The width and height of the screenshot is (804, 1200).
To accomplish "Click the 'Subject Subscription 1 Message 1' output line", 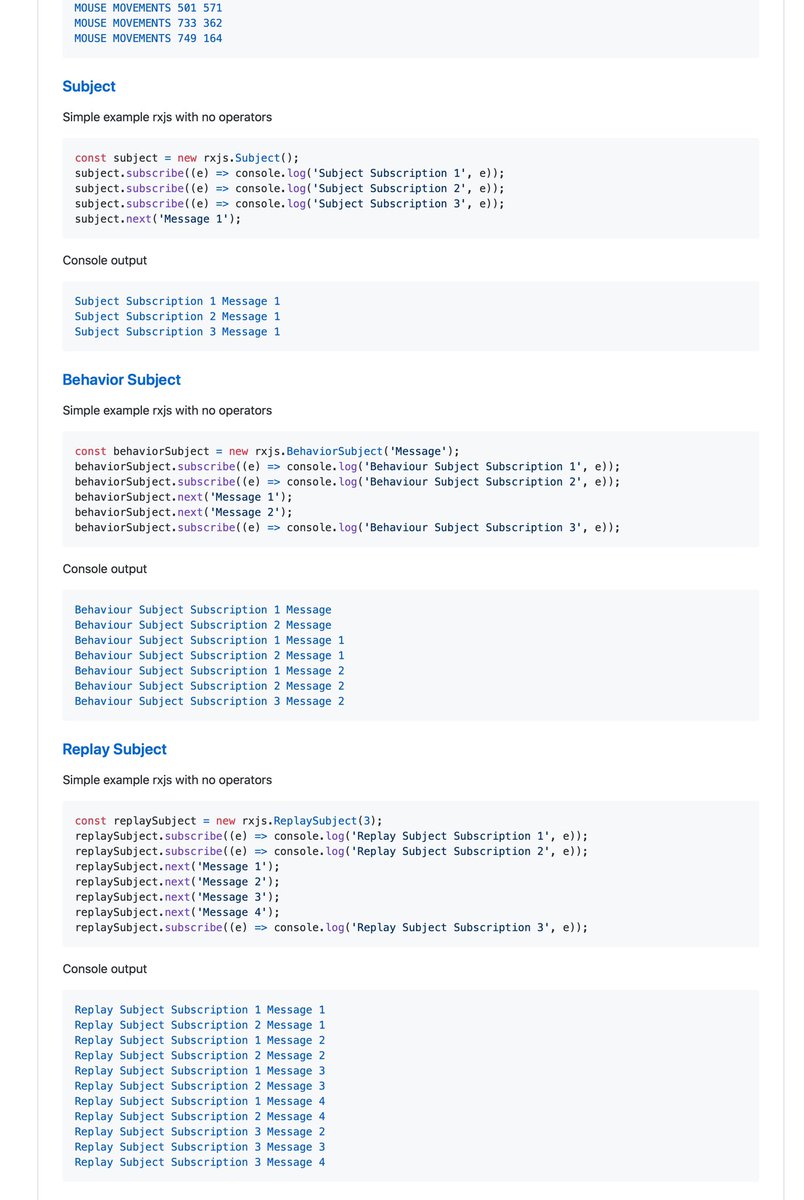I will point(177,301).
